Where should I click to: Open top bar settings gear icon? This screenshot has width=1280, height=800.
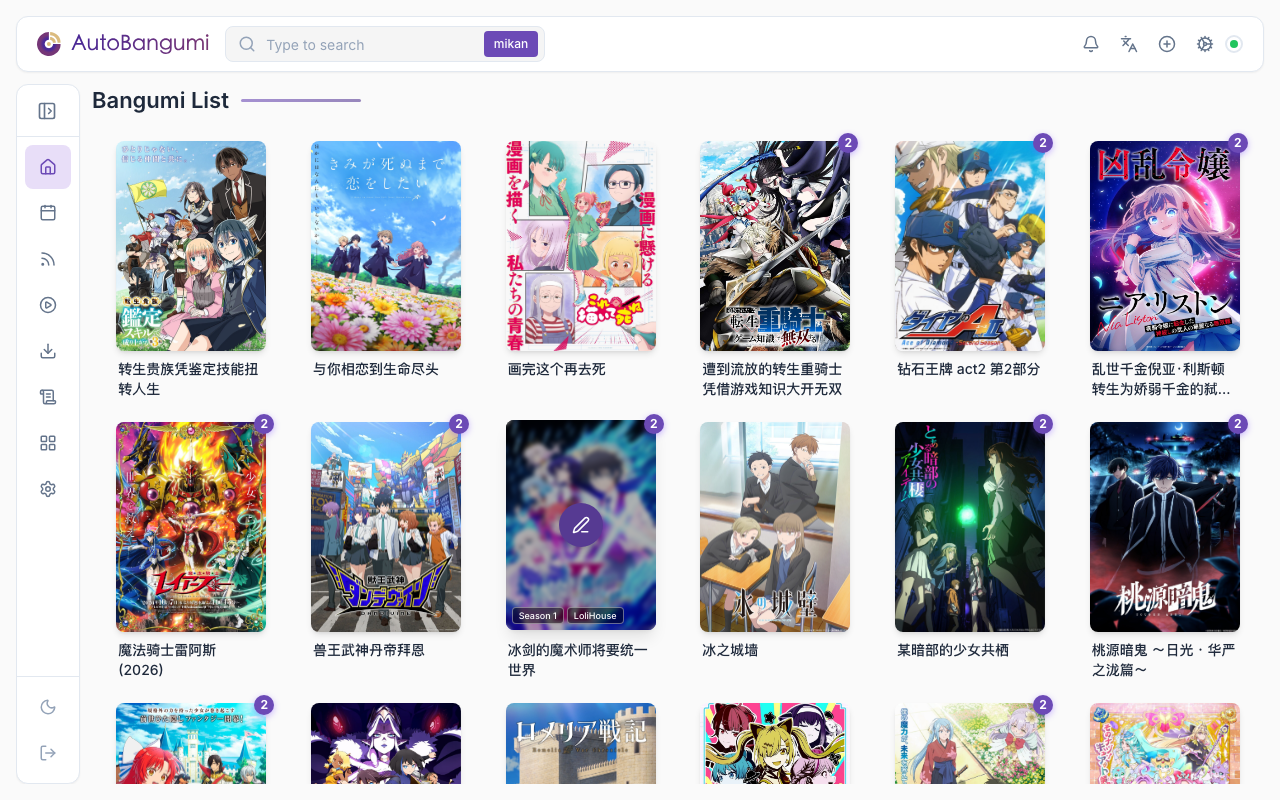coord(1205,44)
